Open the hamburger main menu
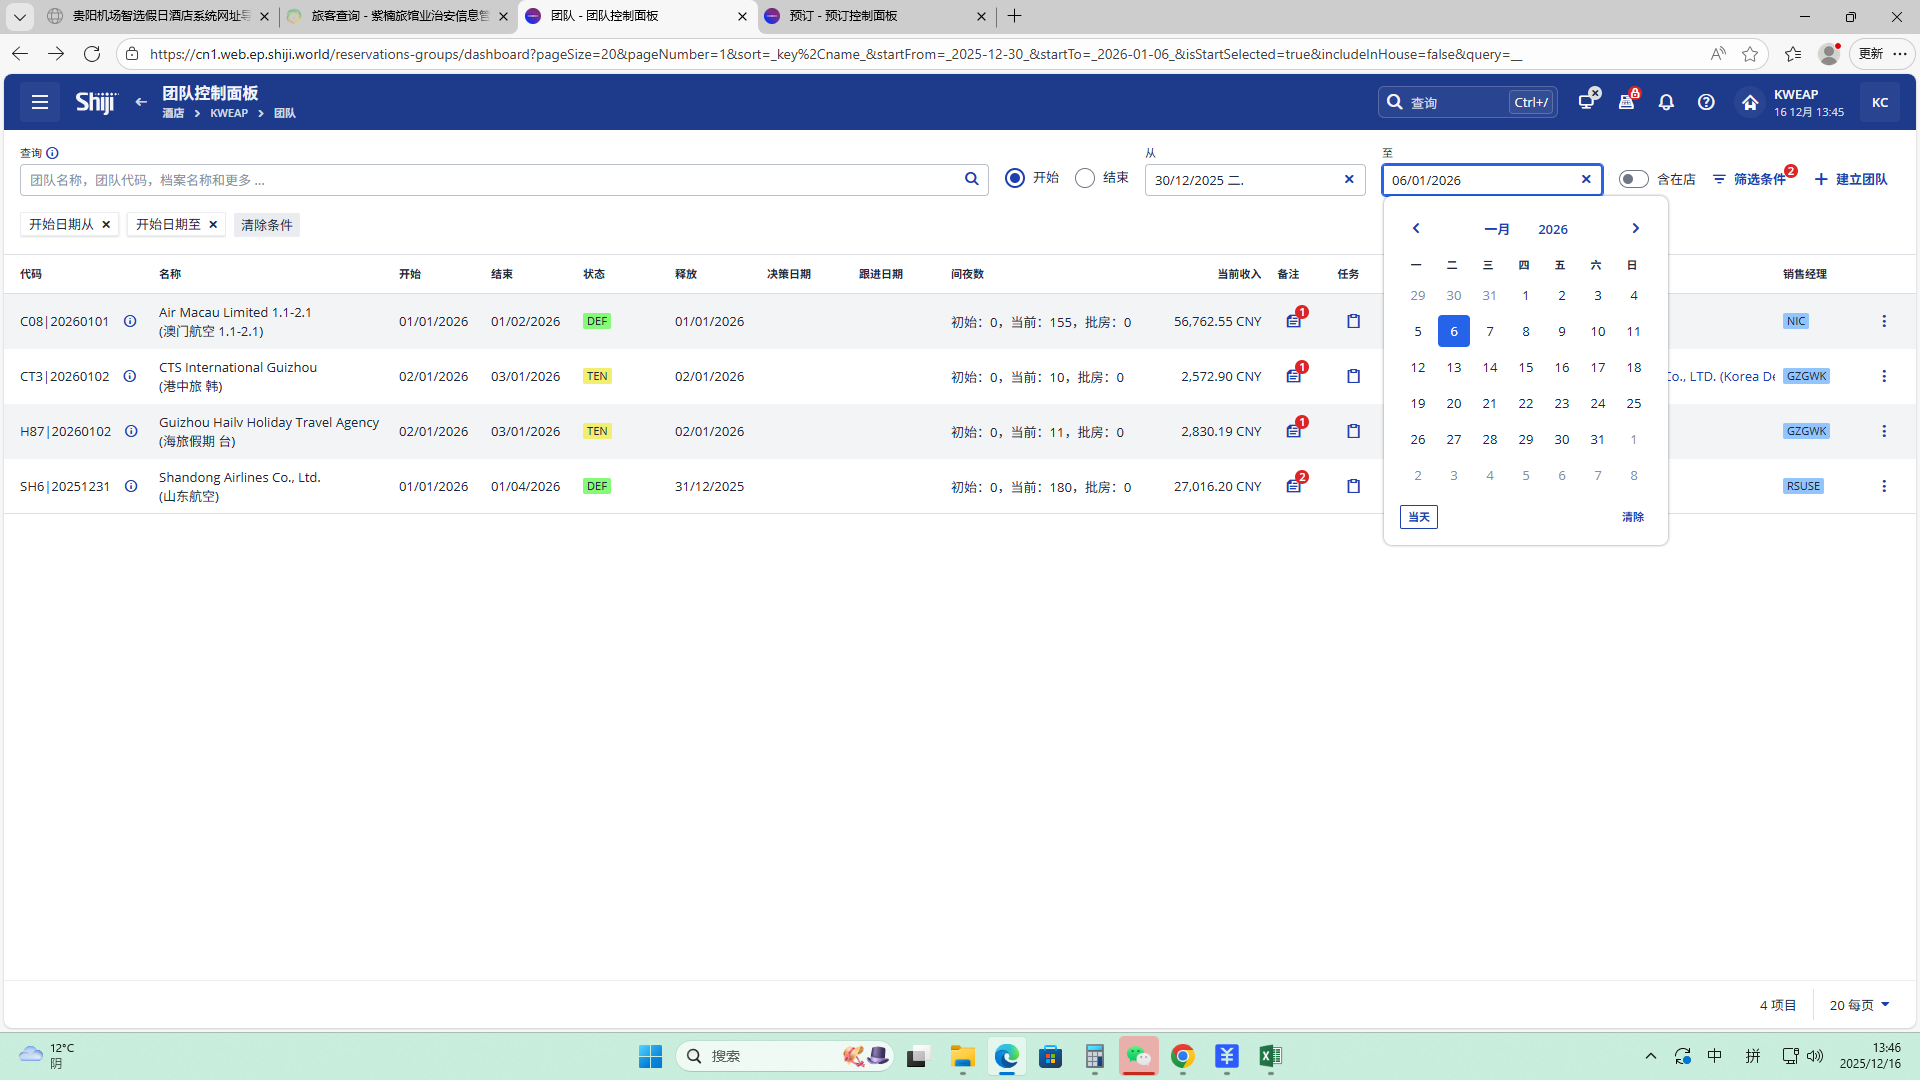Viewport: 1920px width, 1080px height. pos(40,102)
